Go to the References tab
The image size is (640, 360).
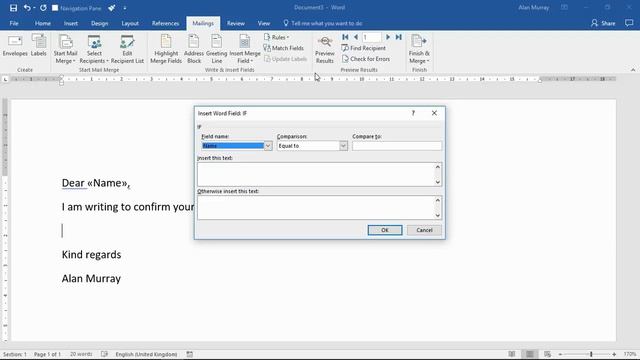(x=165, y=23)
